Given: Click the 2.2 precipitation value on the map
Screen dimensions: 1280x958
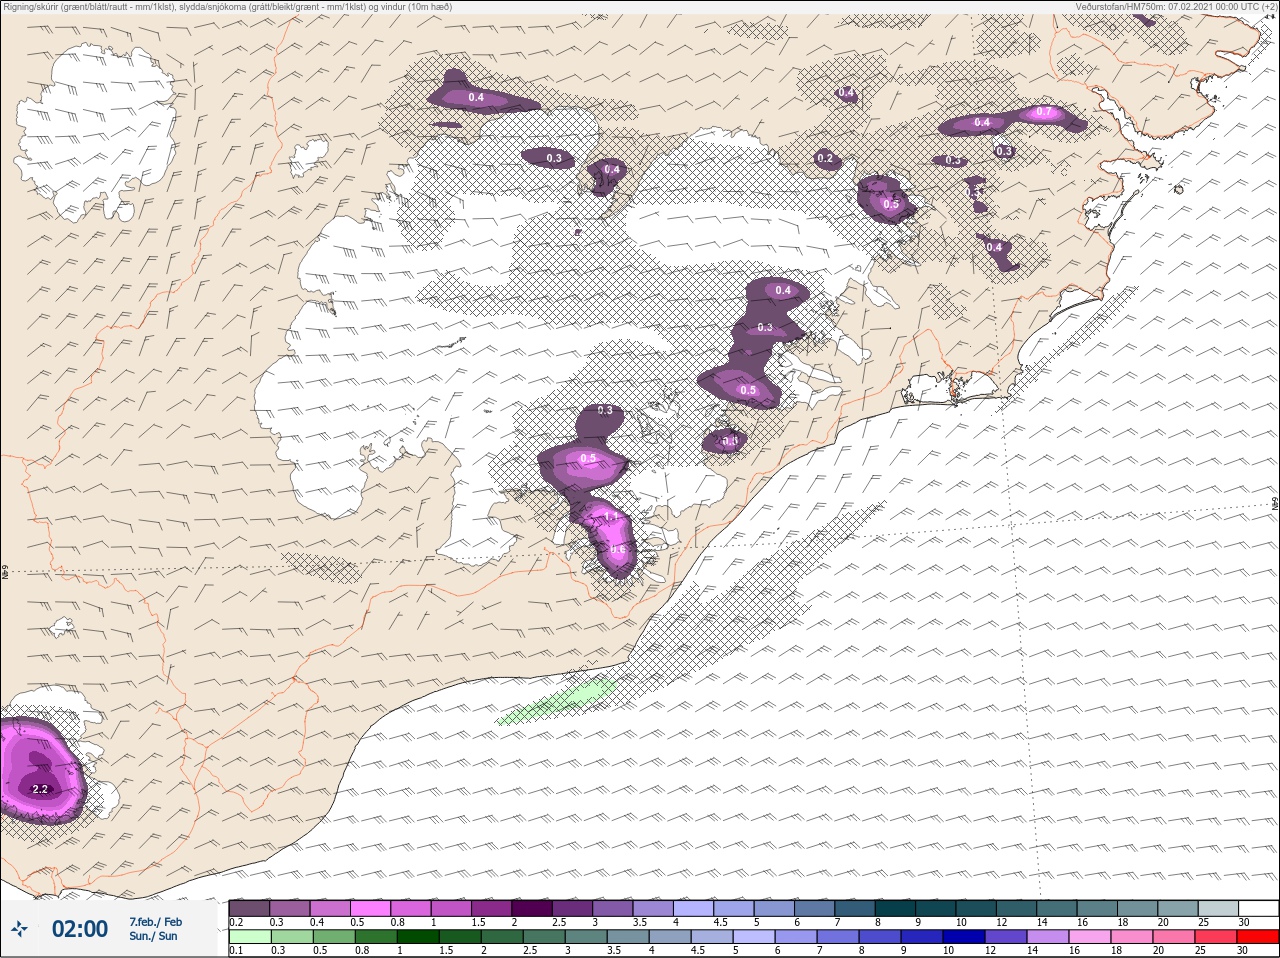Looking at the screenshot, I should point(40,790).
